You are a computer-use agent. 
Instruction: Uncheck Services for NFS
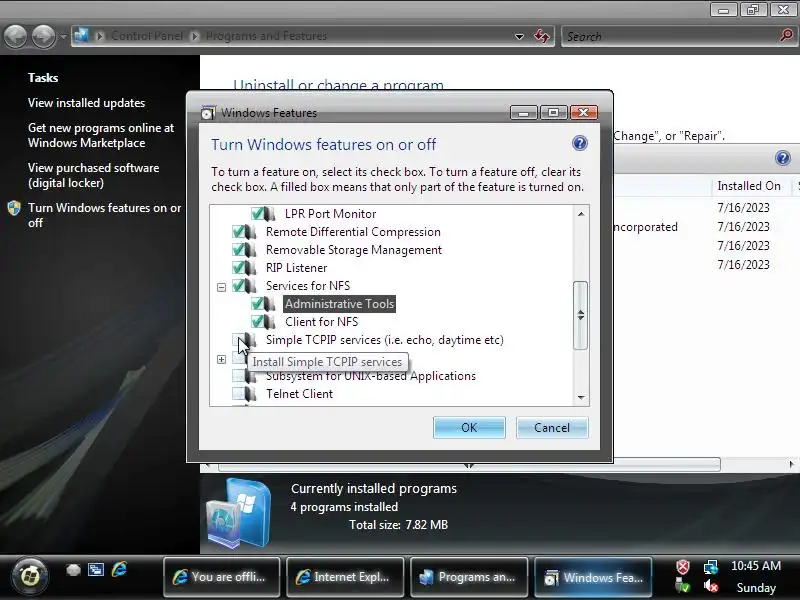238,285
